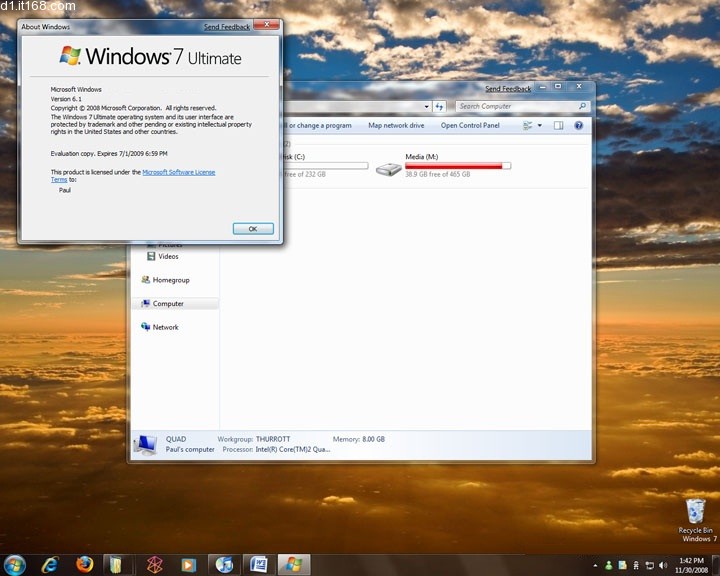Close the About Windows dialog
This screenshot has width=720, height=576.
266,24
